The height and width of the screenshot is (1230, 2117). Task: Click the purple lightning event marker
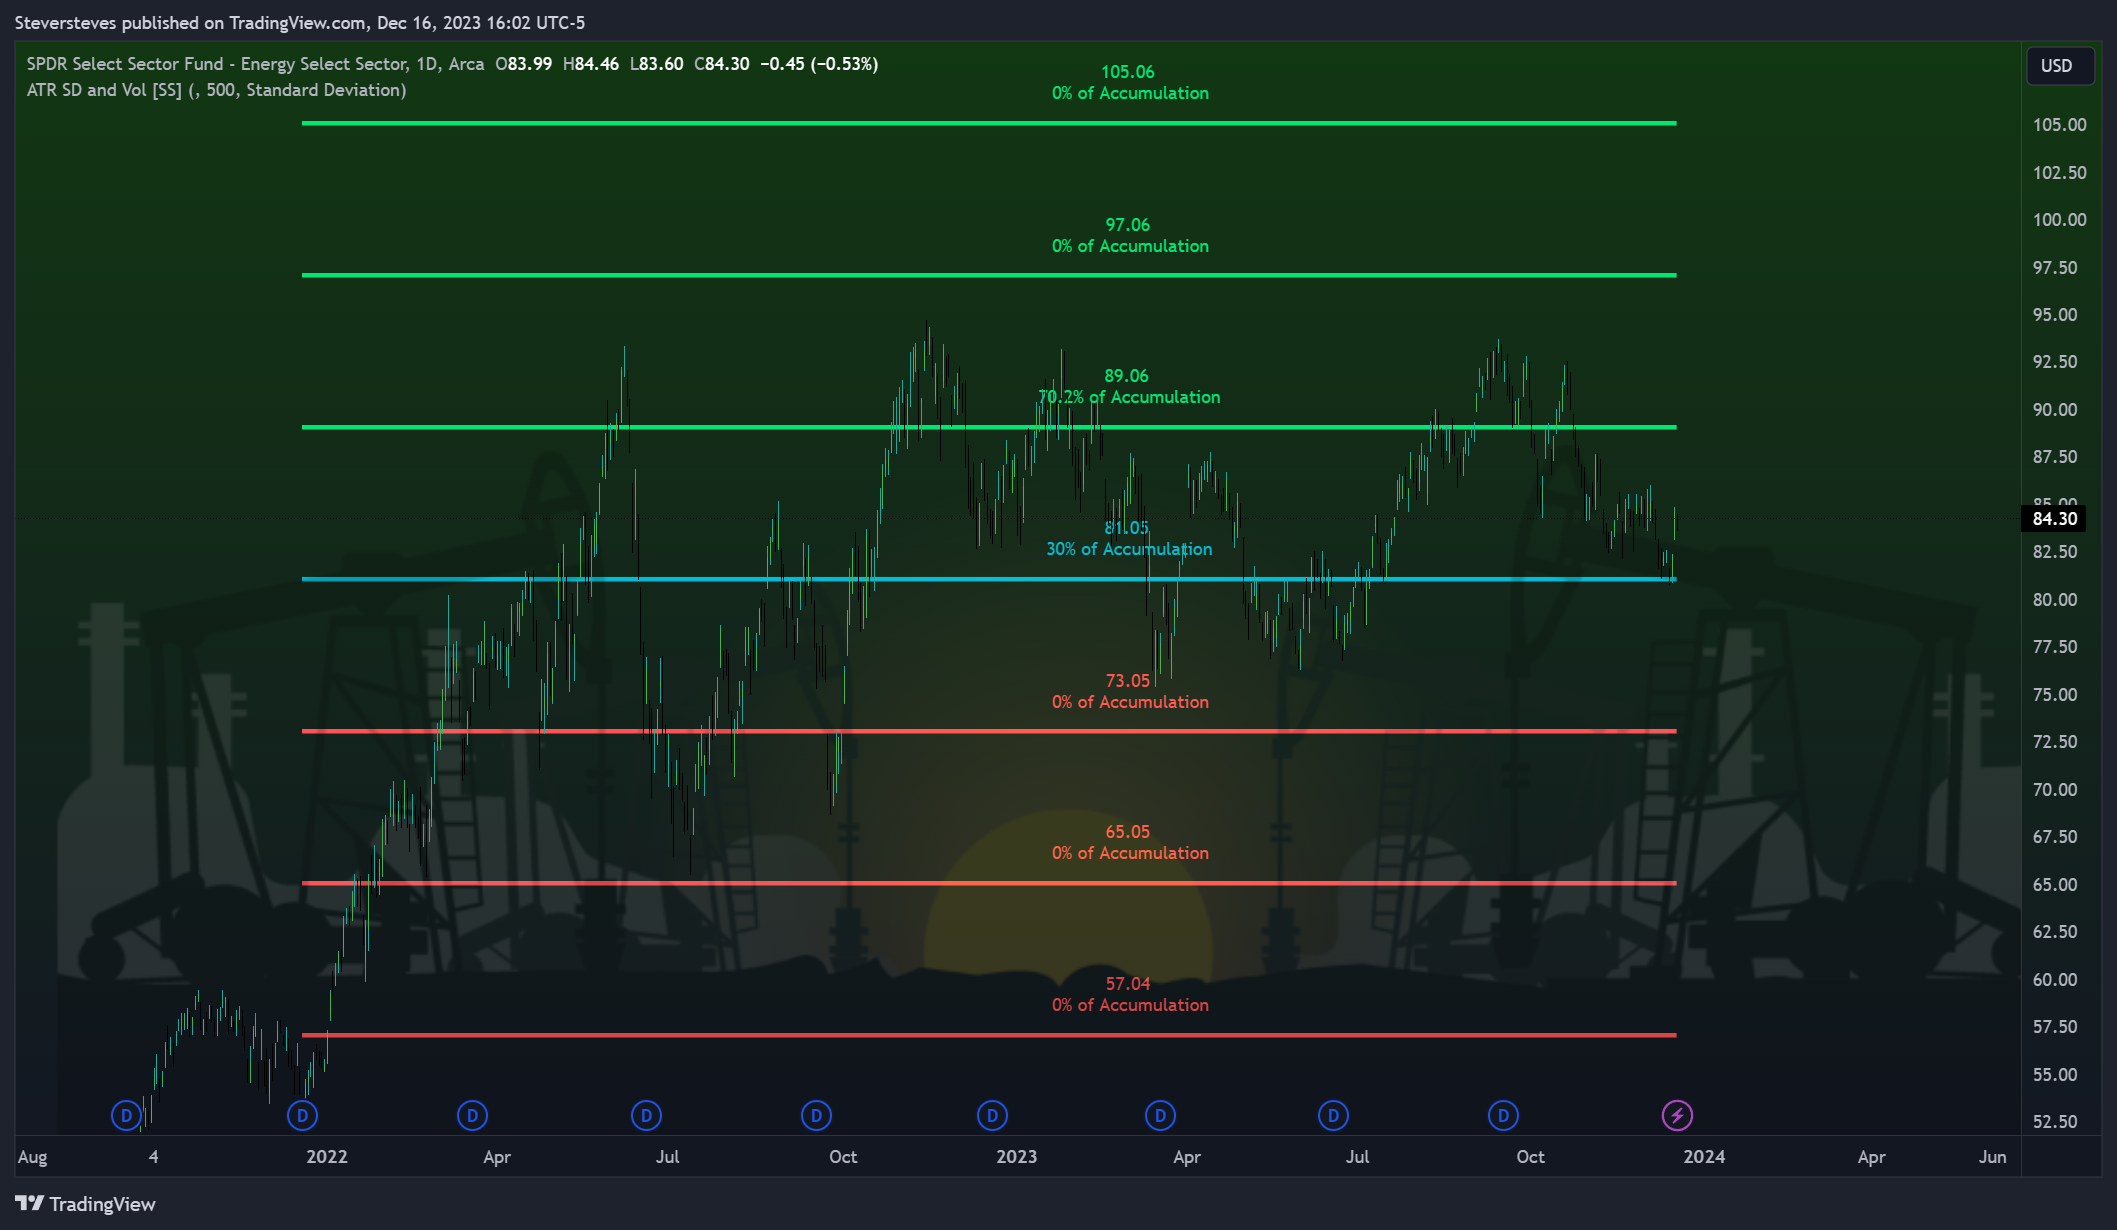1677,1115
